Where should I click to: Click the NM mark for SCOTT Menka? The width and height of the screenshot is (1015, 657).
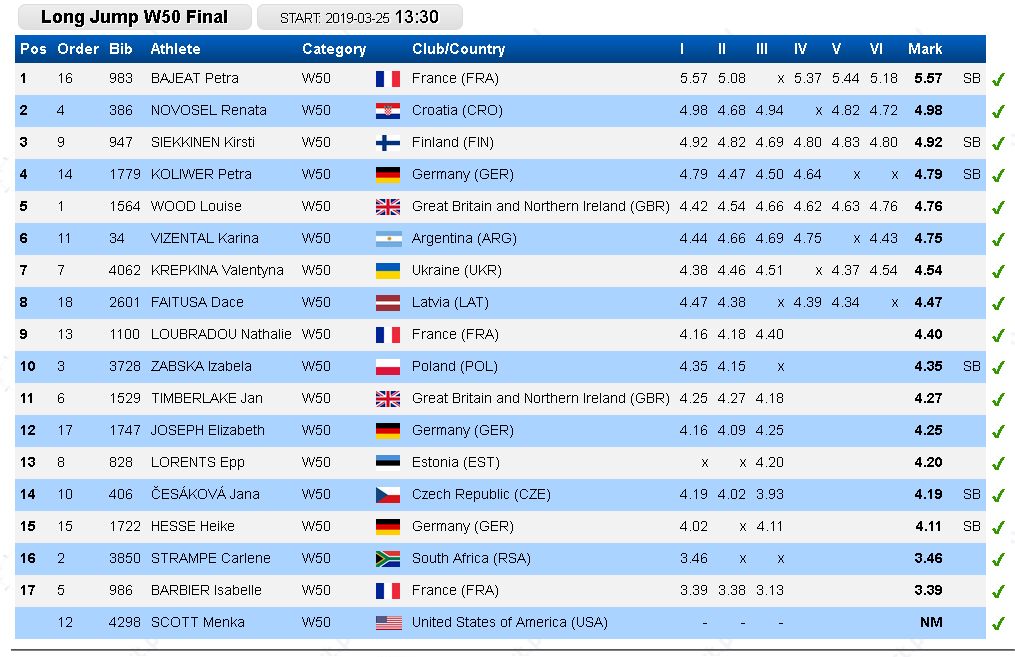[x=930, y=623]
